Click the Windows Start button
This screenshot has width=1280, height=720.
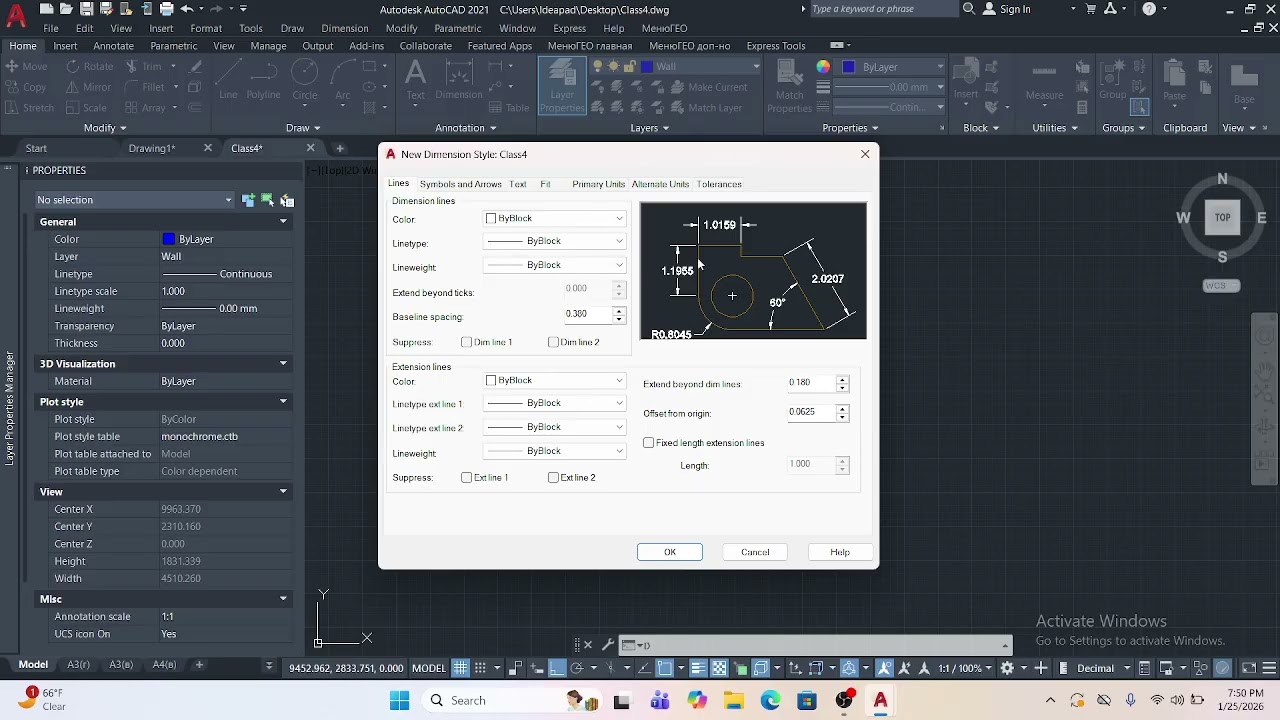coord(399,701)
